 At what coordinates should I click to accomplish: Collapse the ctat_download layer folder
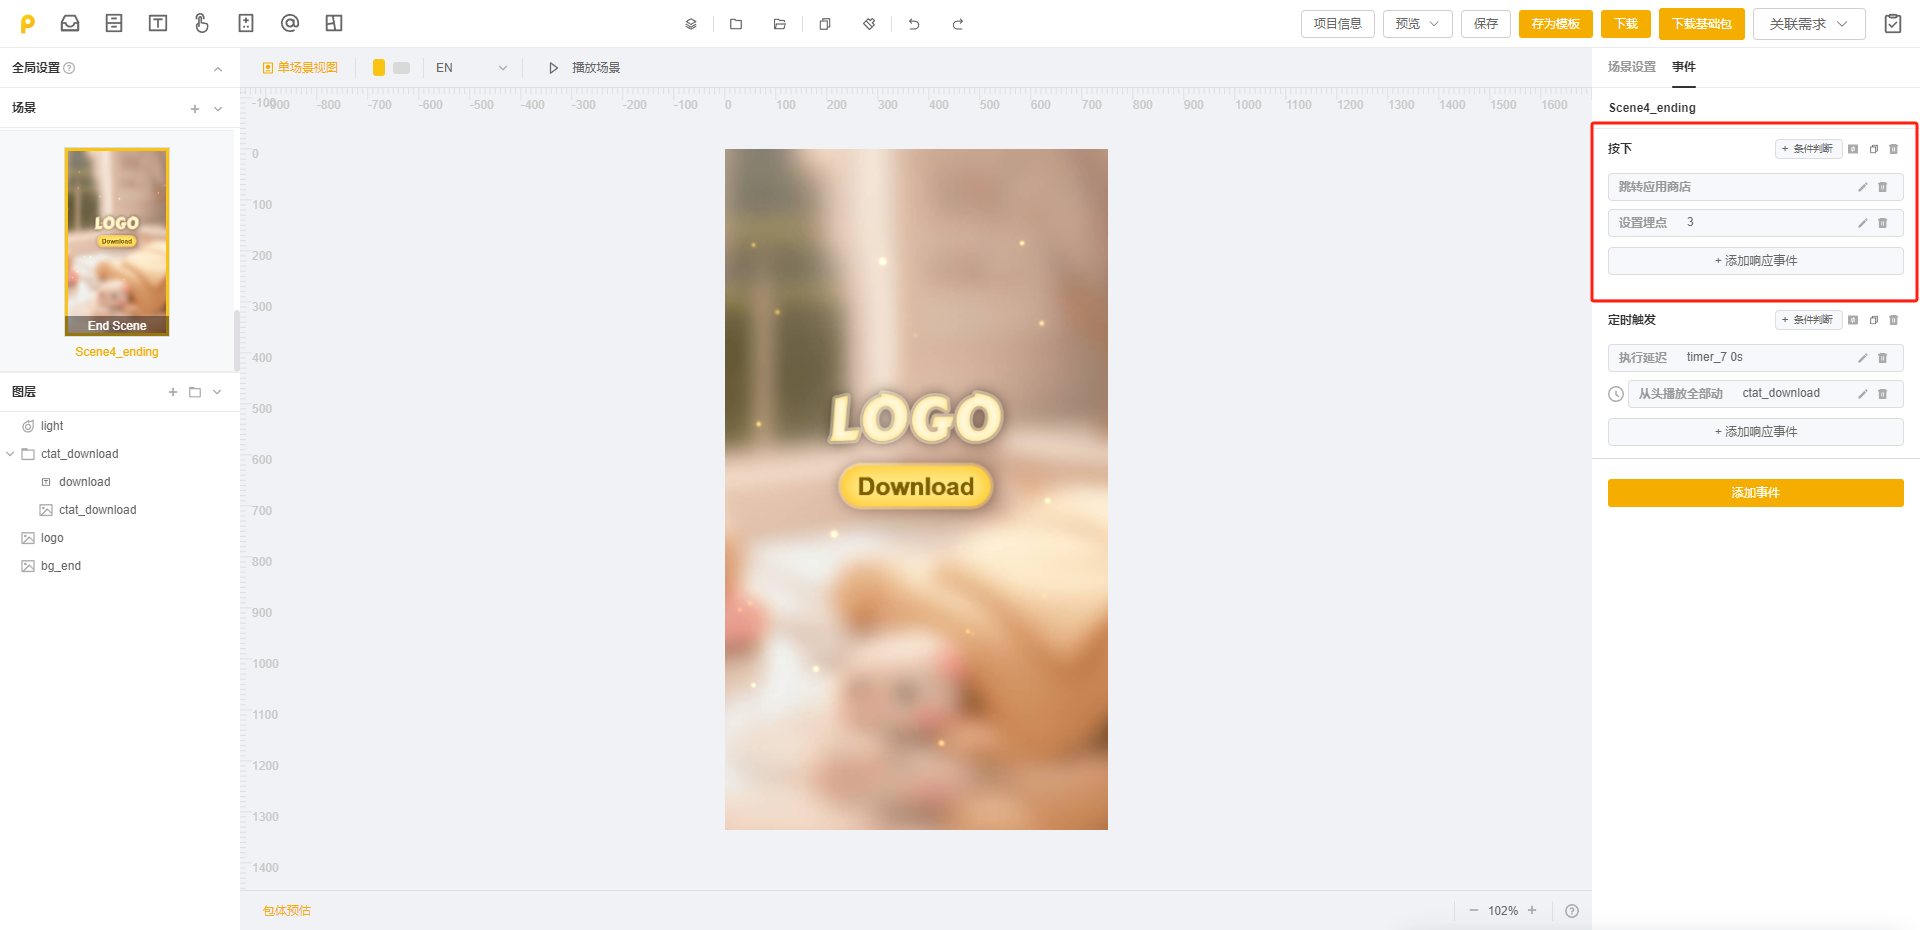tap(11, 454)
